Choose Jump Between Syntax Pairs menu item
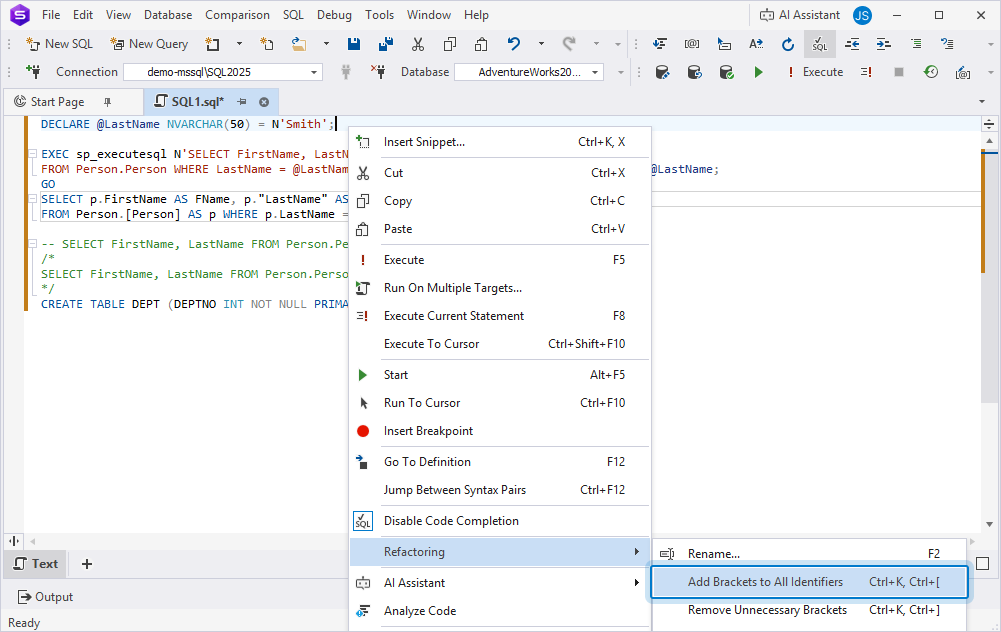1001x632 pixels. coord(500,490)
